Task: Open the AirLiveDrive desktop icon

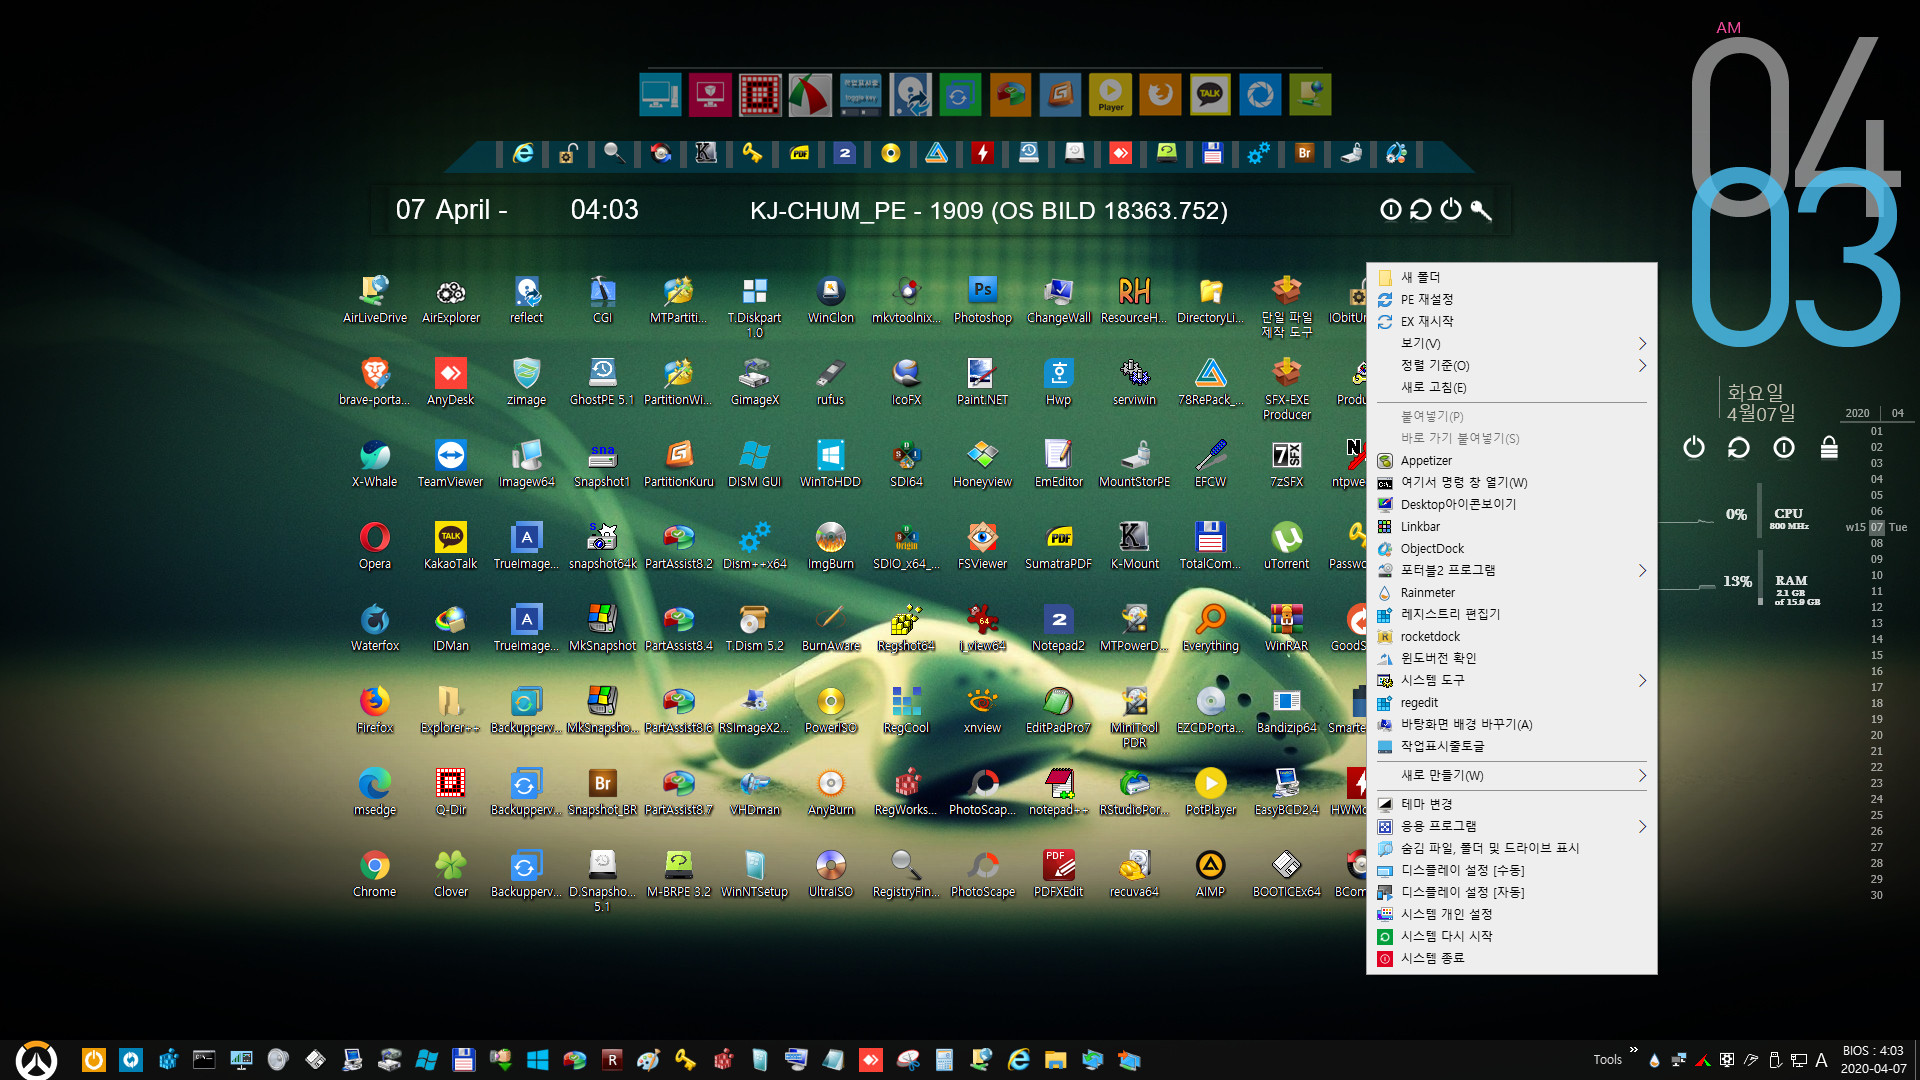Action: tap(375, 299)
